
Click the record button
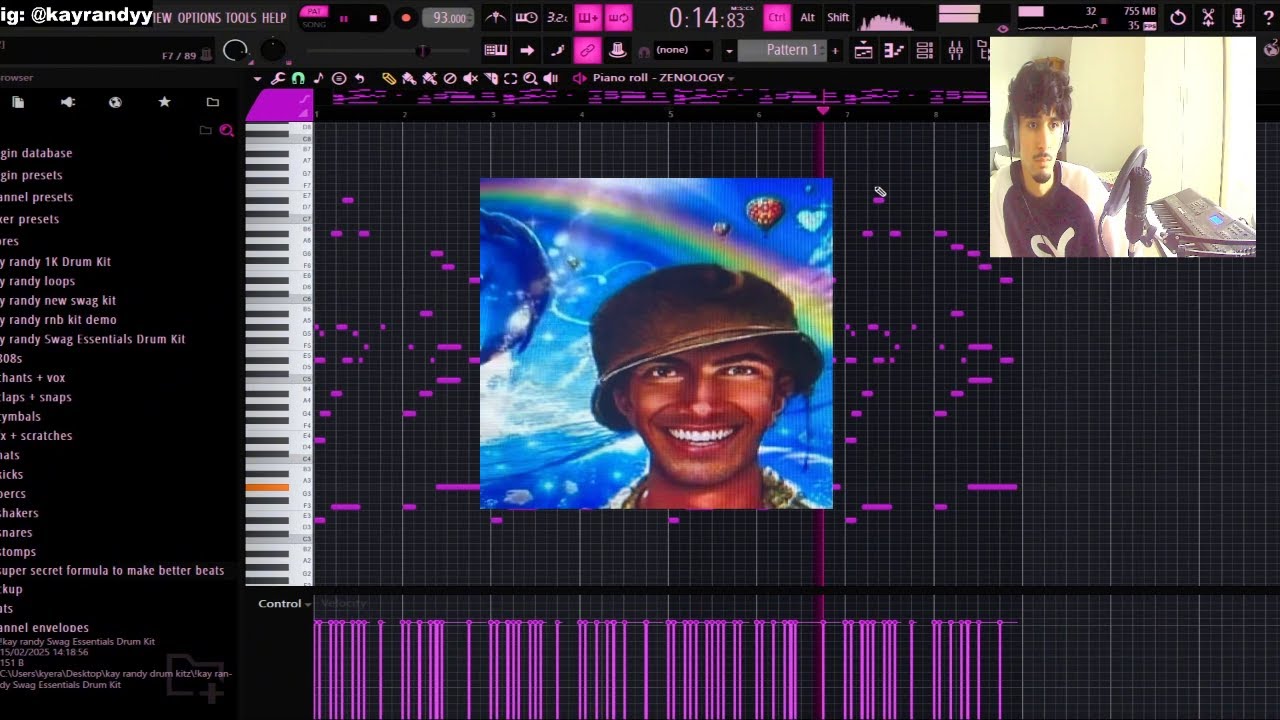pos(405,18)
